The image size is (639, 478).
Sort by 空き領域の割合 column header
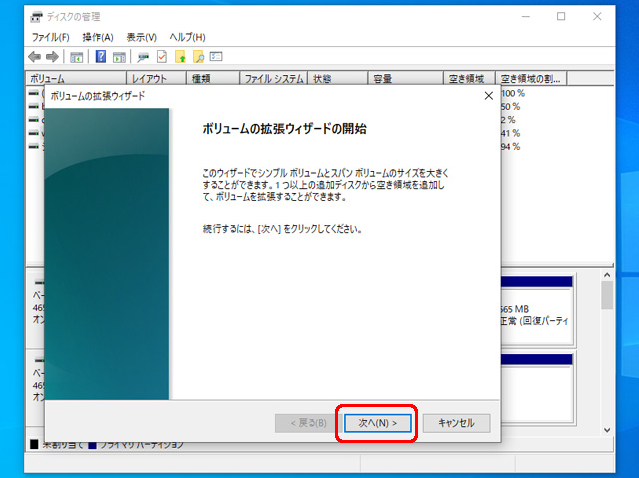(531, 79)
